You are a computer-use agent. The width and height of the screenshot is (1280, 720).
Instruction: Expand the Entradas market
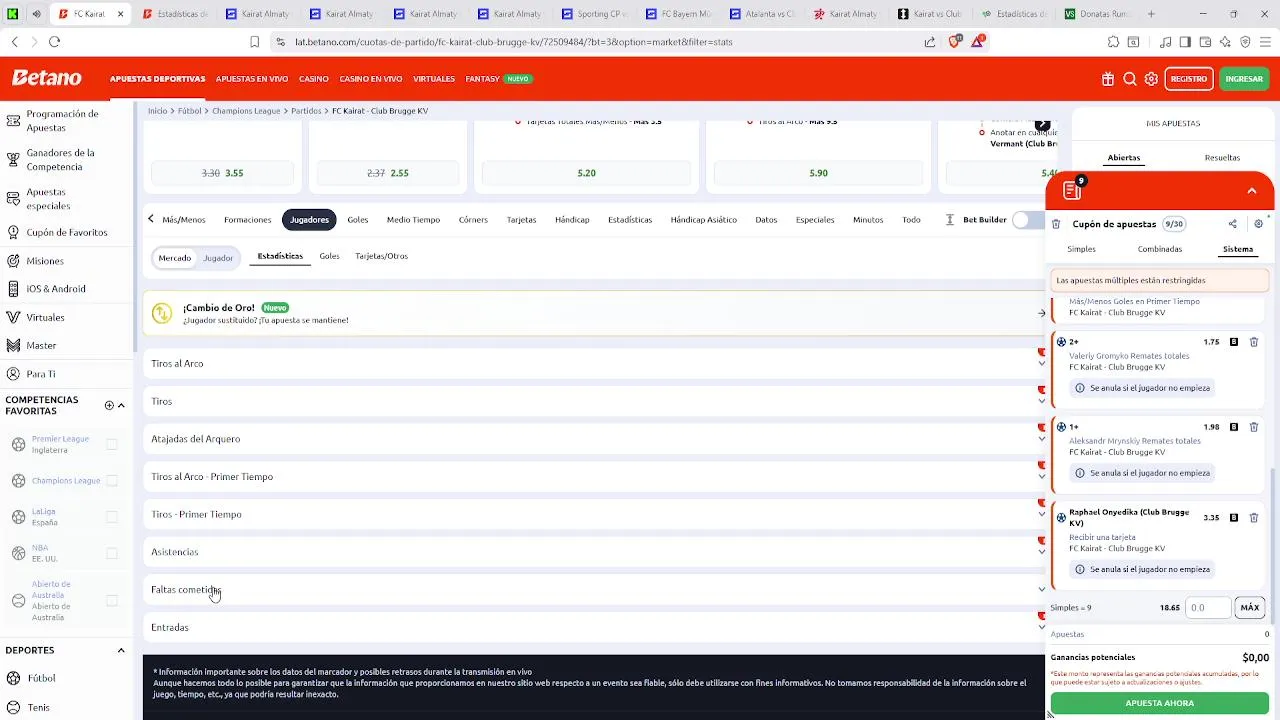(596, 628)
